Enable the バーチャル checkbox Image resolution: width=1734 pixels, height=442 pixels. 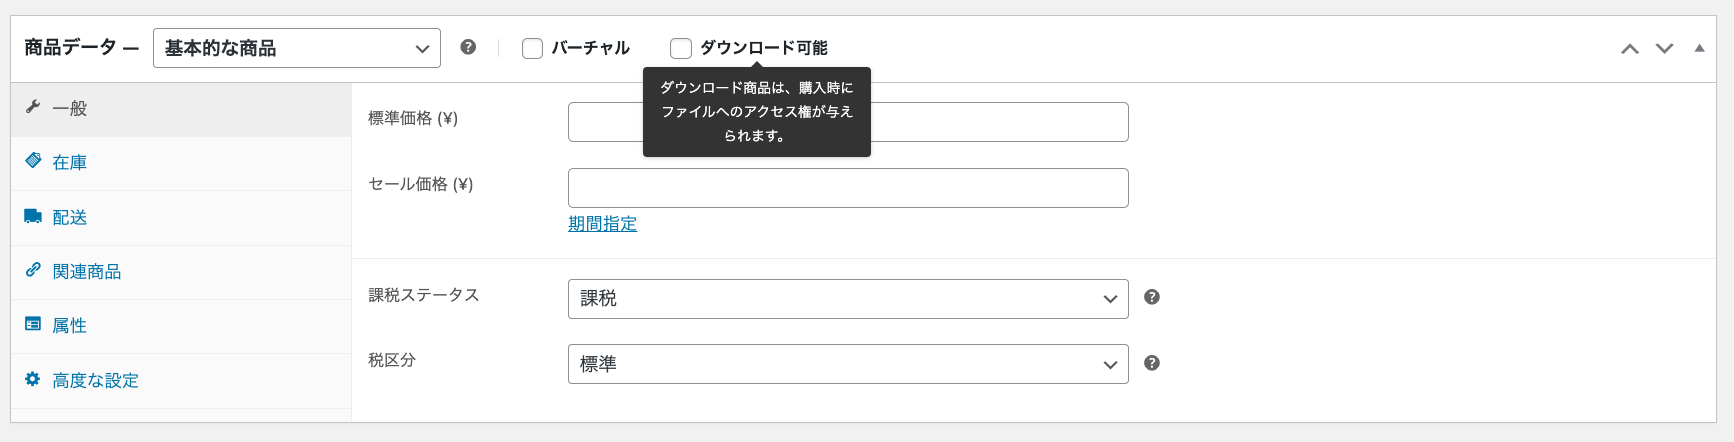pyautogui.click(x=533, y=48)
